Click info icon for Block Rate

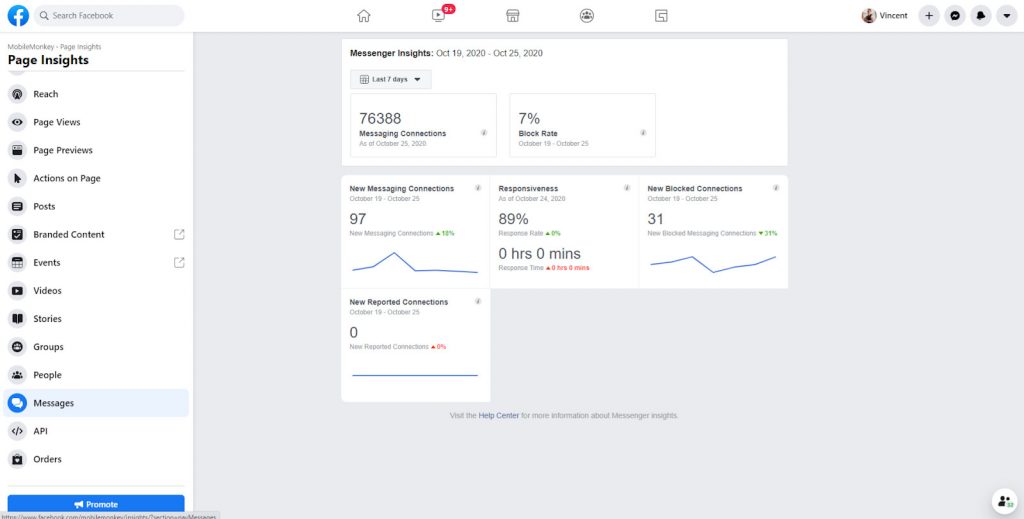click(643, 133)
